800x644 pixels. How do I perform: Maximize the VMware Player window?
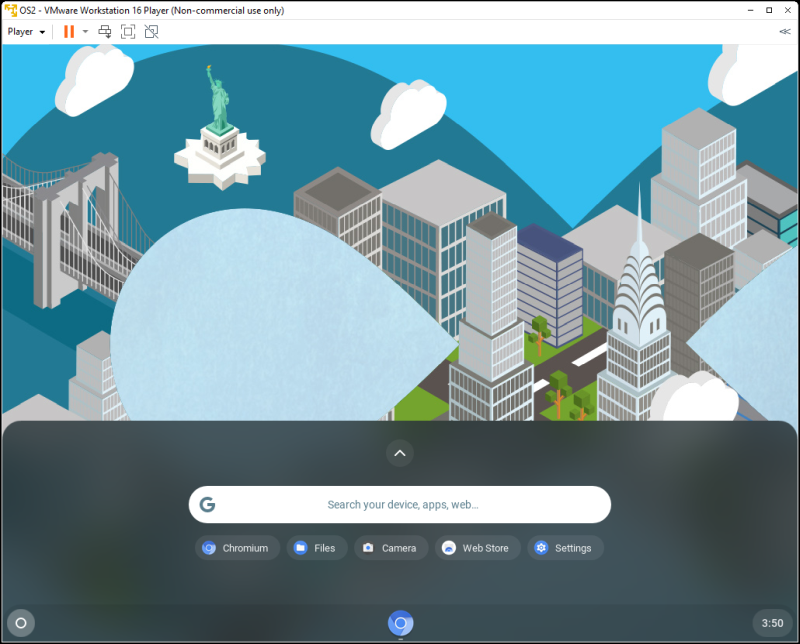tap(769, 10)
